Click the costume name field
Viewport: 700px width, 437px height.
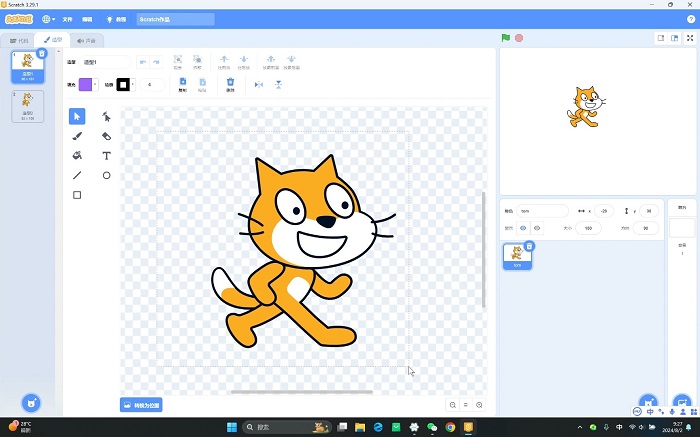(104, 62)
